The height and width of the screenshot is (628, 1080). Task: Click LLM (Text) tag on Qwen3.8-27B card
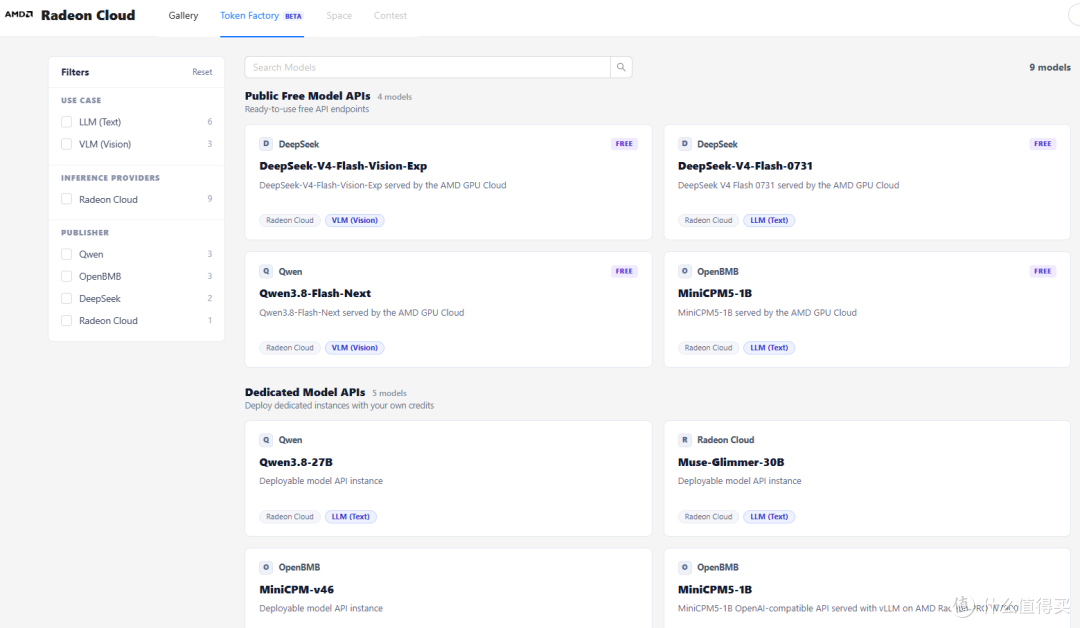pyautogui.click(x=351, y=516)
